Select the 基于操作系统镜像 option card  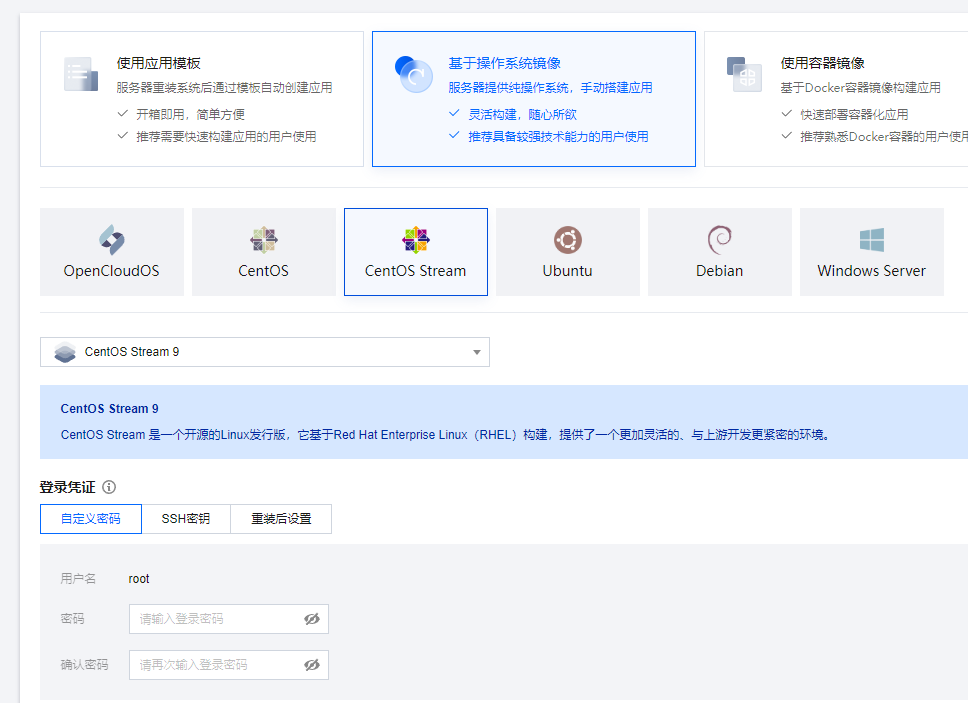tap(533, 98)
